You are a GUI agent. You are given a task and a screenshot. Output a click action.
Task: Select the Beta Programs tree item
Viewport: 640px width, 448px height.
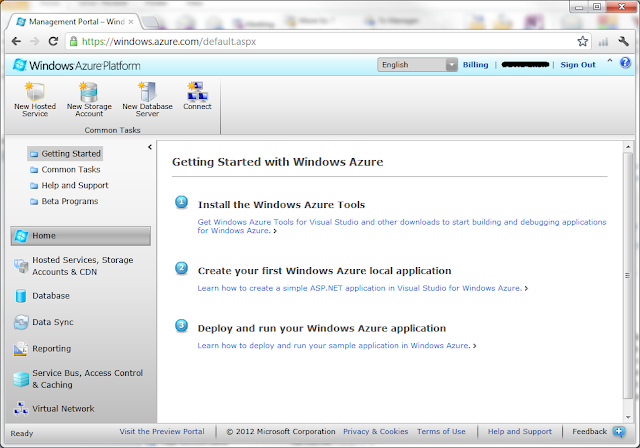pyautogui.click(x=64, y=201)
